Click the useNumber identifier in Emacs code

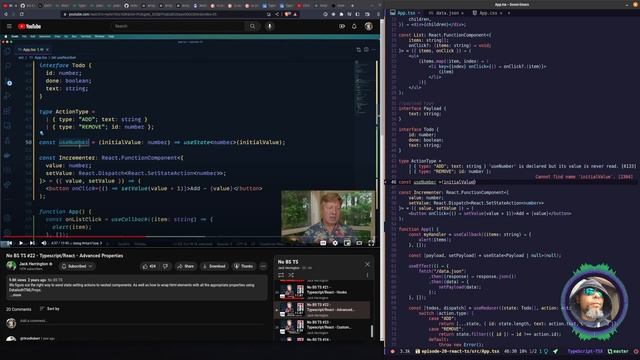[x=424, y=182]
